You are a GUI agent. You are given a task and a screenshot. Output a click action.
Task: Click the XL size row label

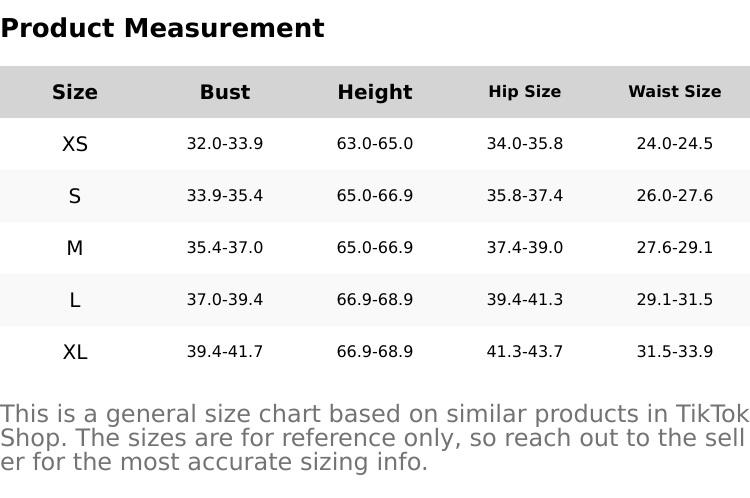coord(75,352)
